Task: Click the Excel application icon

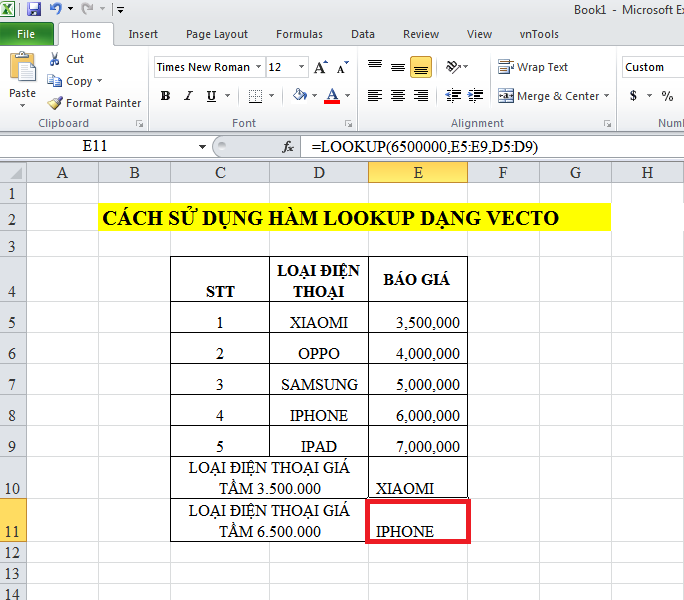Action: 7,9
